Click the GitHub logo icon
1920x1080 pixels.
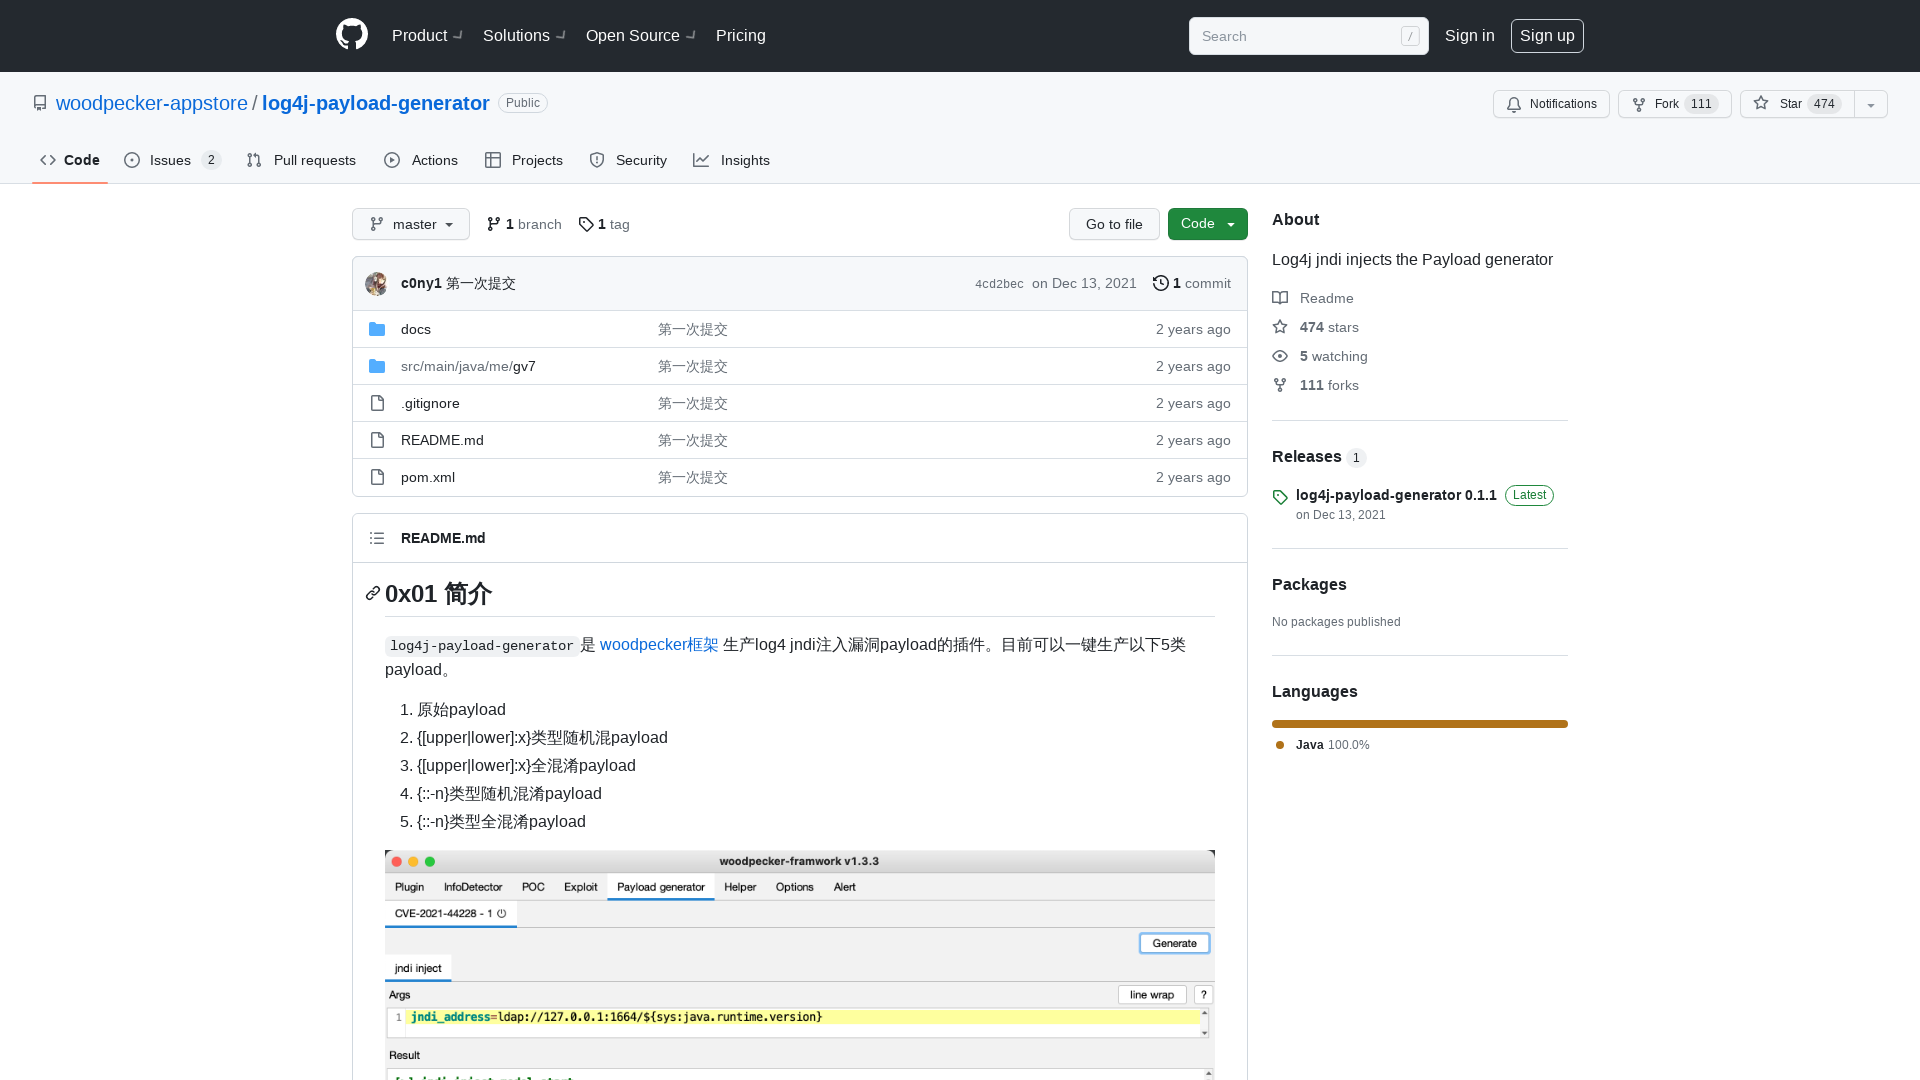pos(352,35)
